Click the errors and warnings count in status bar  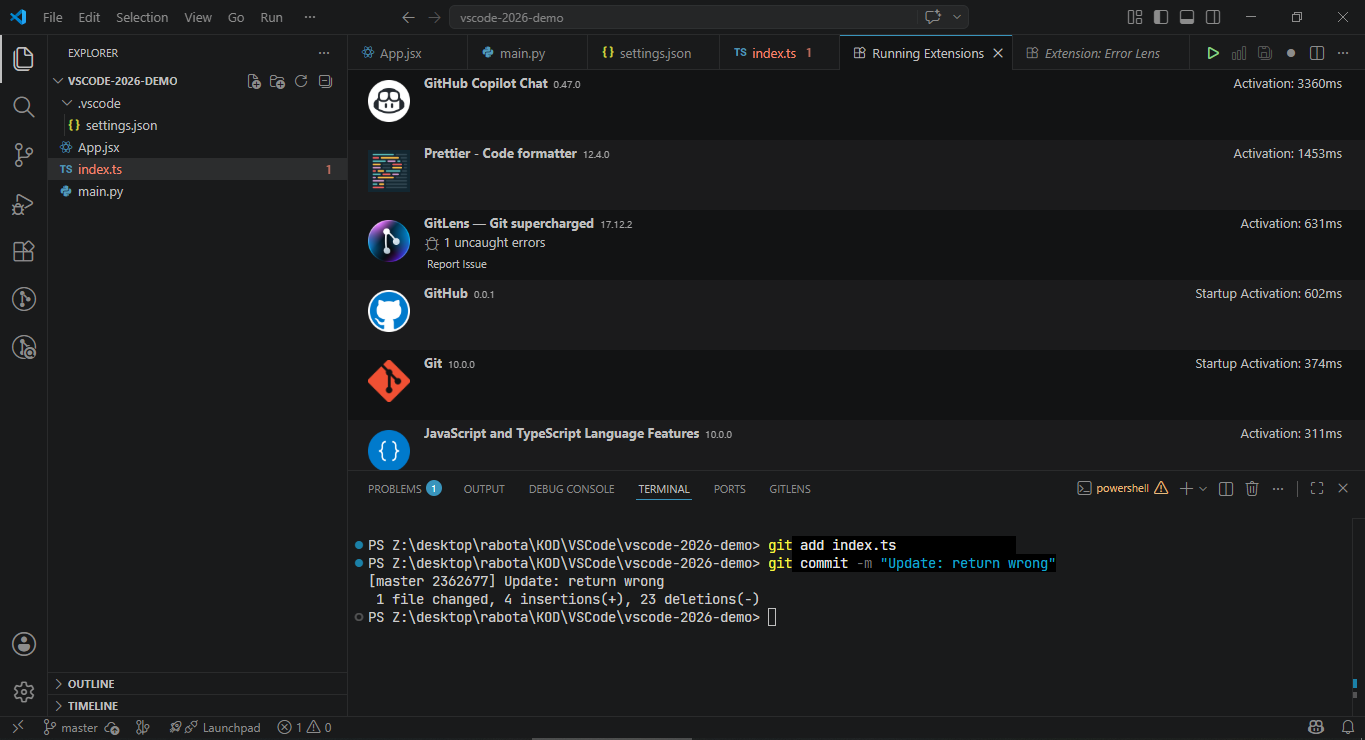[x=305, y=728]
